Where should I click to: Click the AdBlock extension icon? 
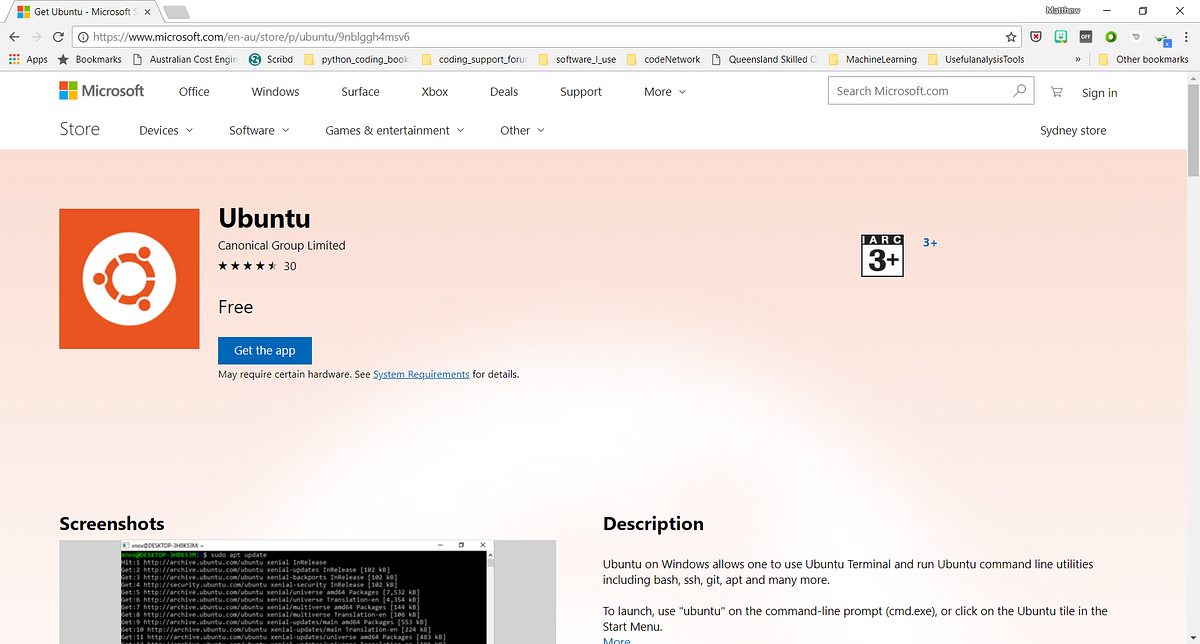(x=1035, y=35)
